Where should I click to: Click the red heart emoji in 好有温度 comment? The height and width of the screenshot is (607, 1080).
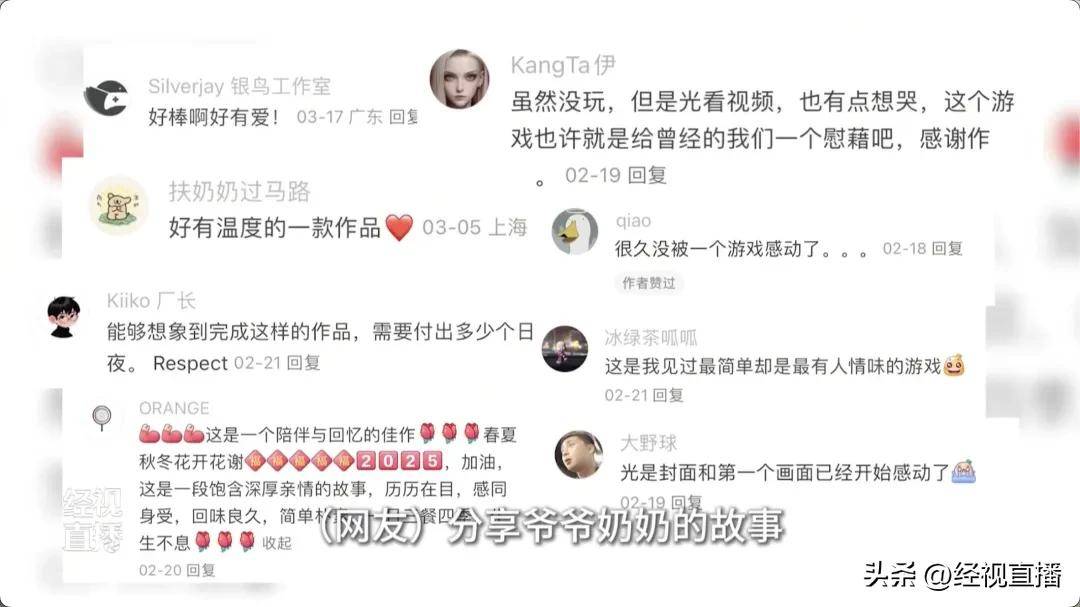tap(399, 227)
